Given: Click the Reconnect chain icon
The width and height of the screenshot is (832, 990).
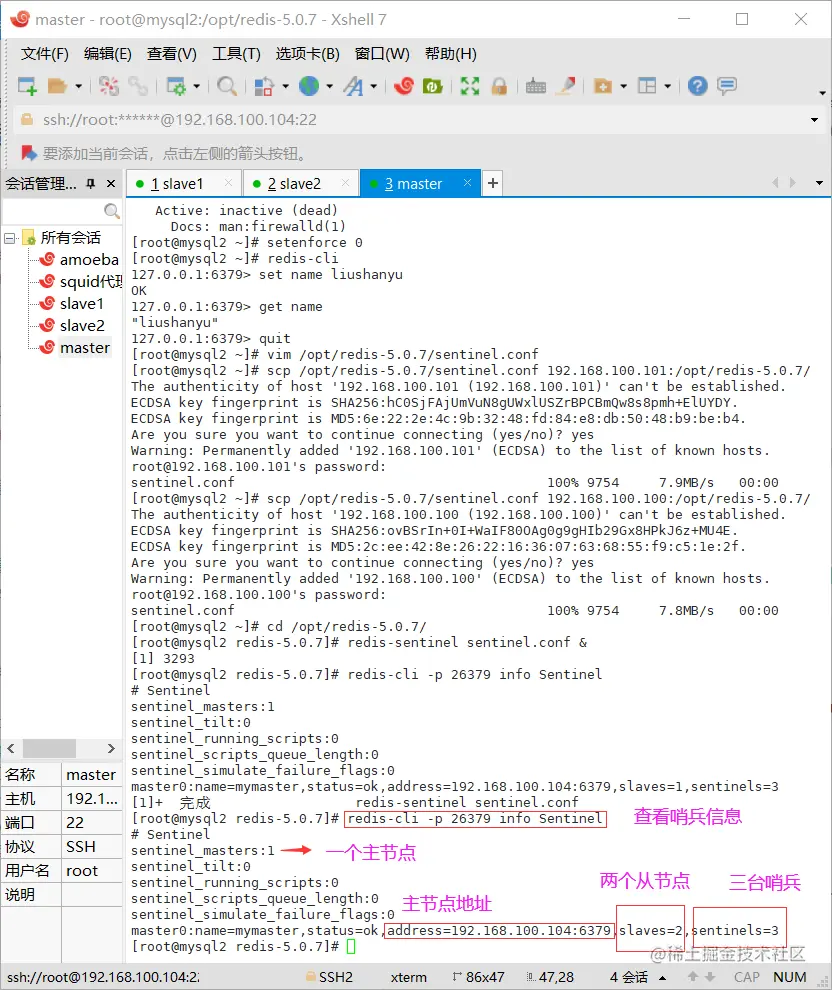Looking at the screenshot, I should (138, 86).
